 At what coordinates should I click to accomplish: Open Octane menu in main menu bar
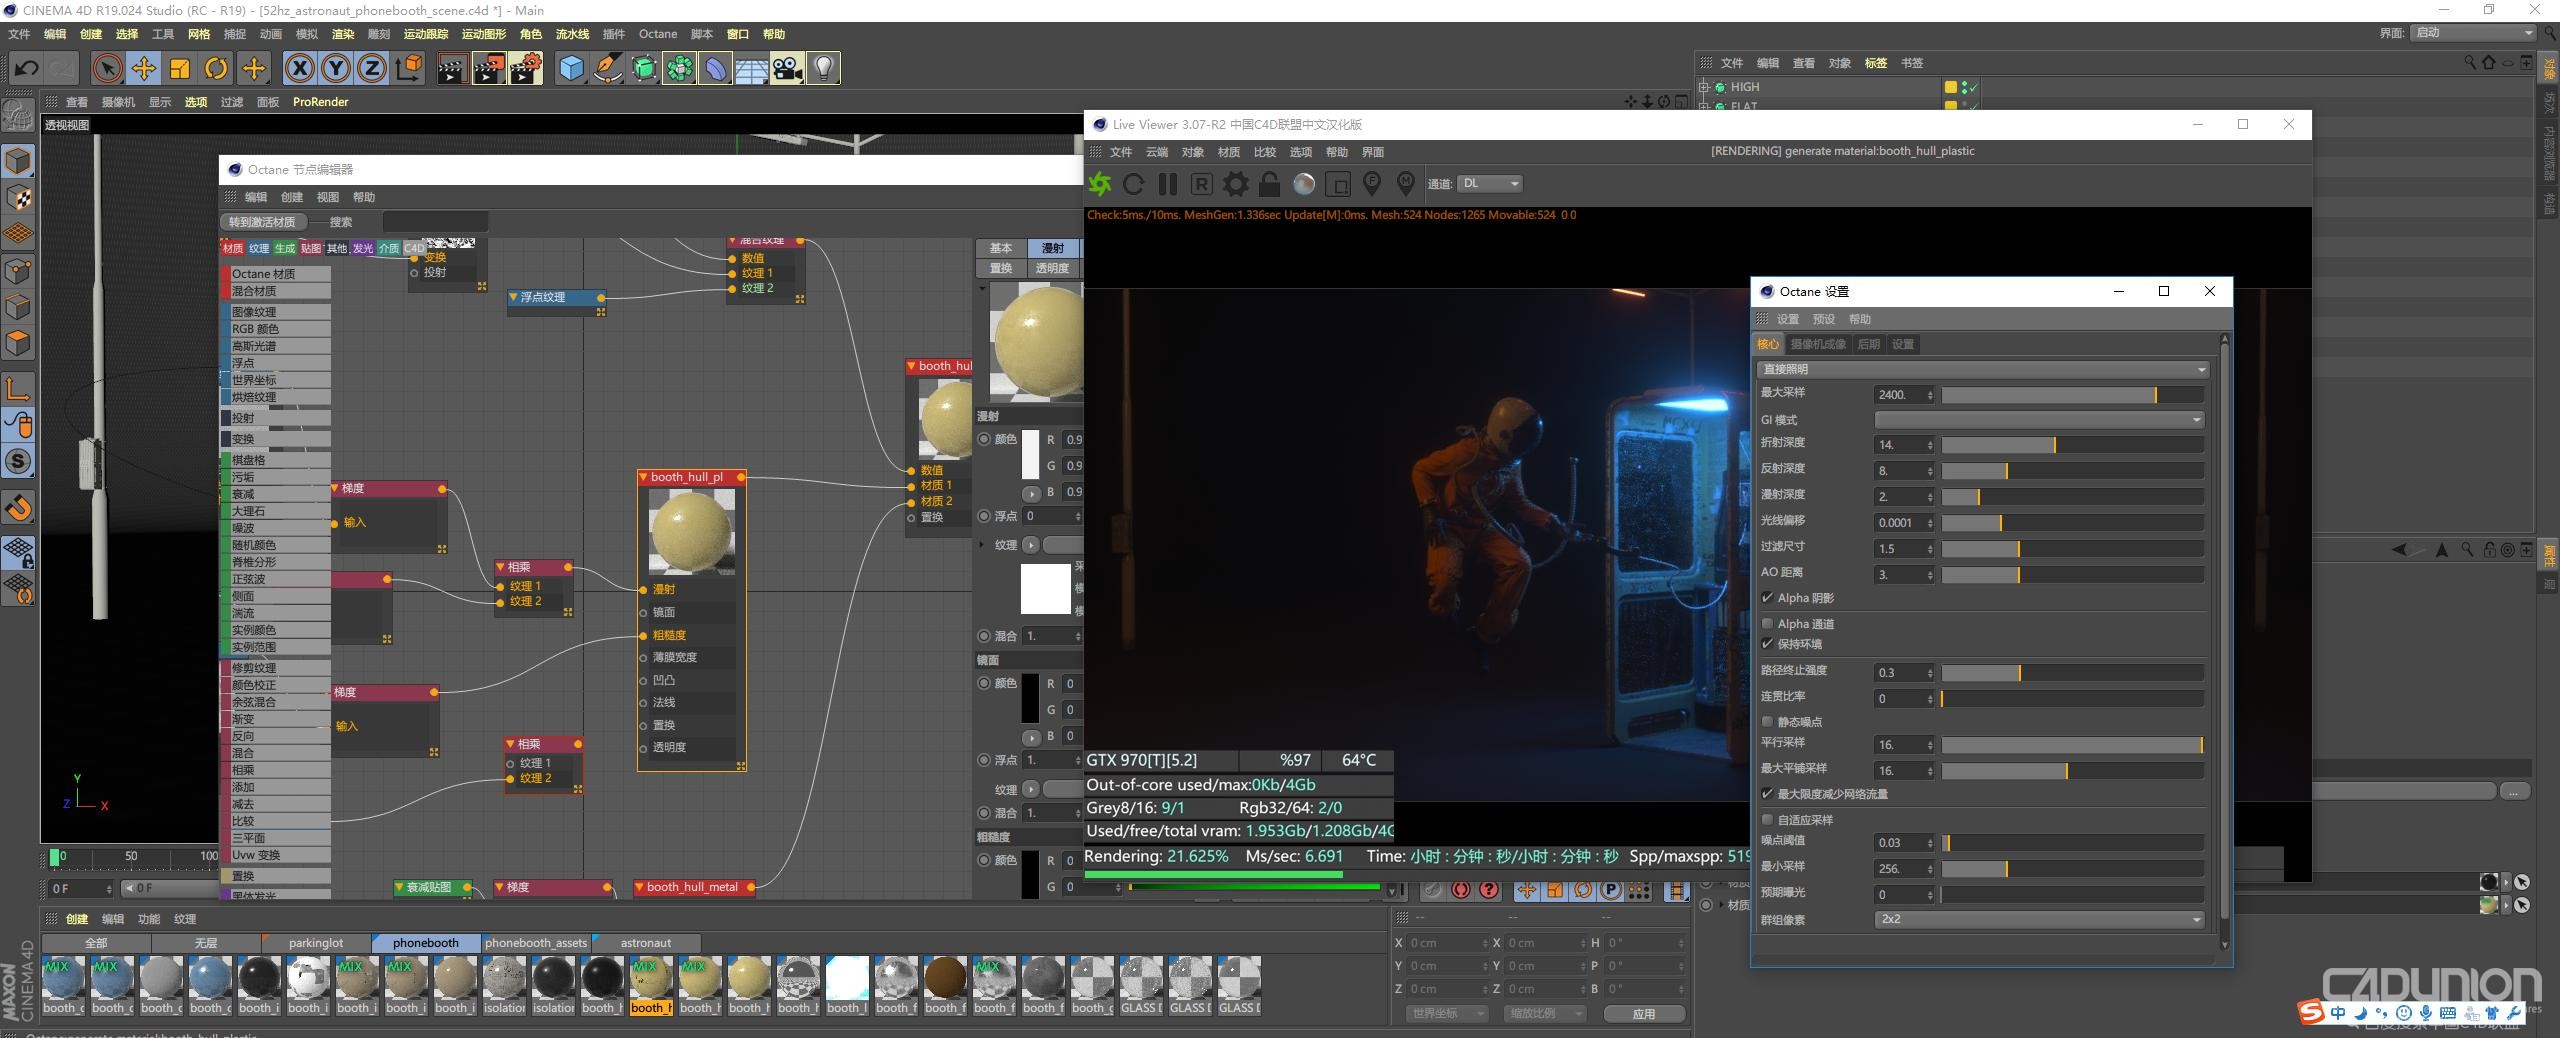pos(658,34)
